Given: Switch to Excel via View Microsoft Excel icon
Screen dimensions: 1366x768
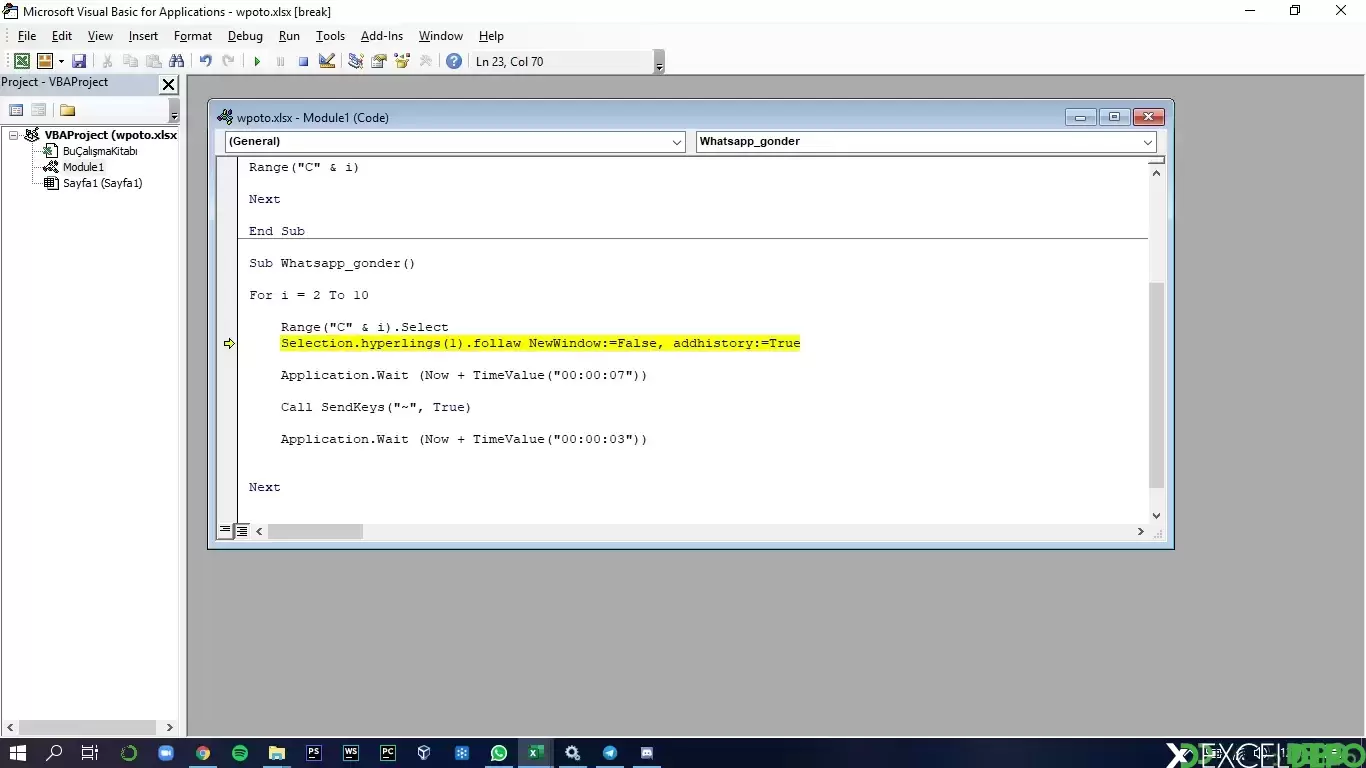Looking at the screenshot, I should pyautogui.click(x=21, y=61).
